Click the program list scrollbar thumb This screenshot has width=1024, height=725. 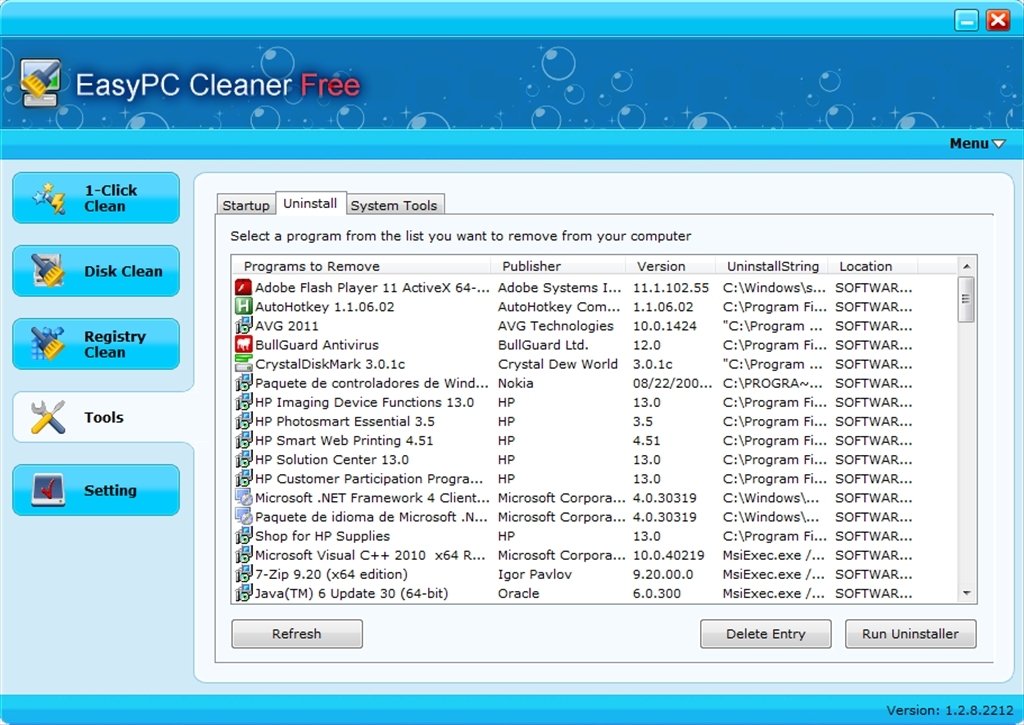click(967, 299)
